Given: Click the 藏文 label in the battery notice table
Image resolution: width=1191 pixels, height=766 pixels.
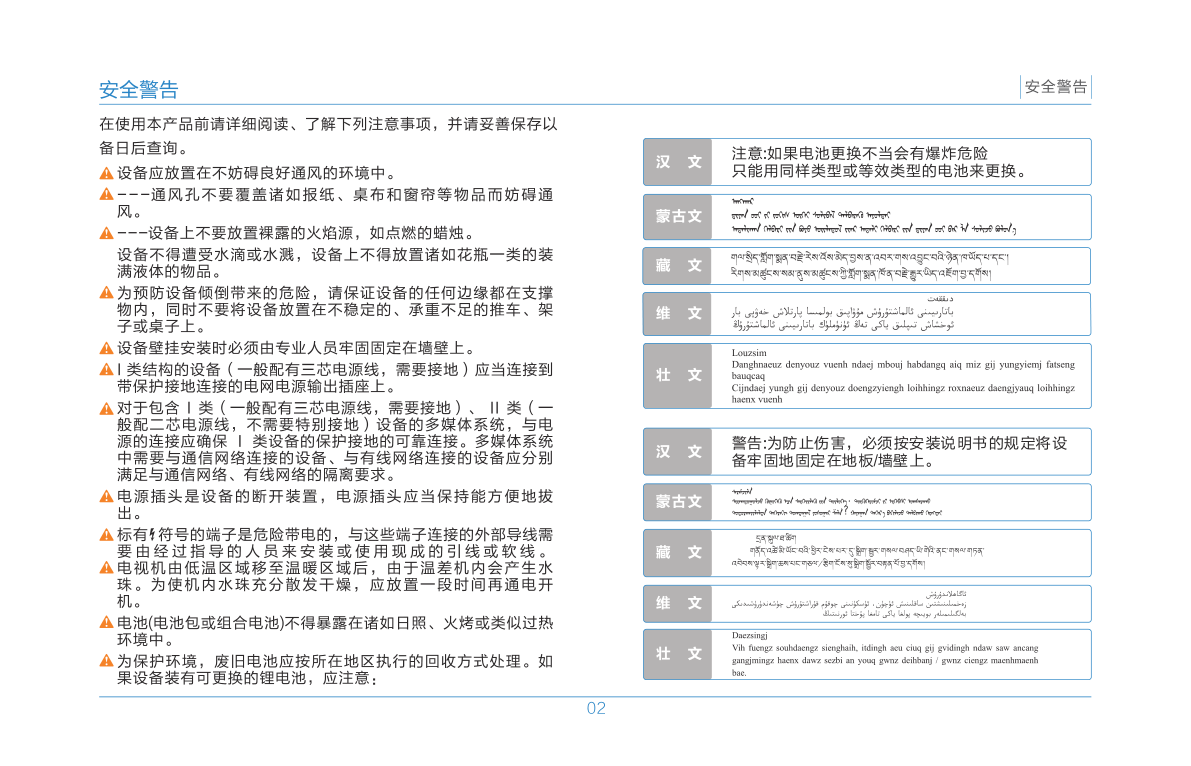Looking at the screenshot, I should tap(678, 266).
